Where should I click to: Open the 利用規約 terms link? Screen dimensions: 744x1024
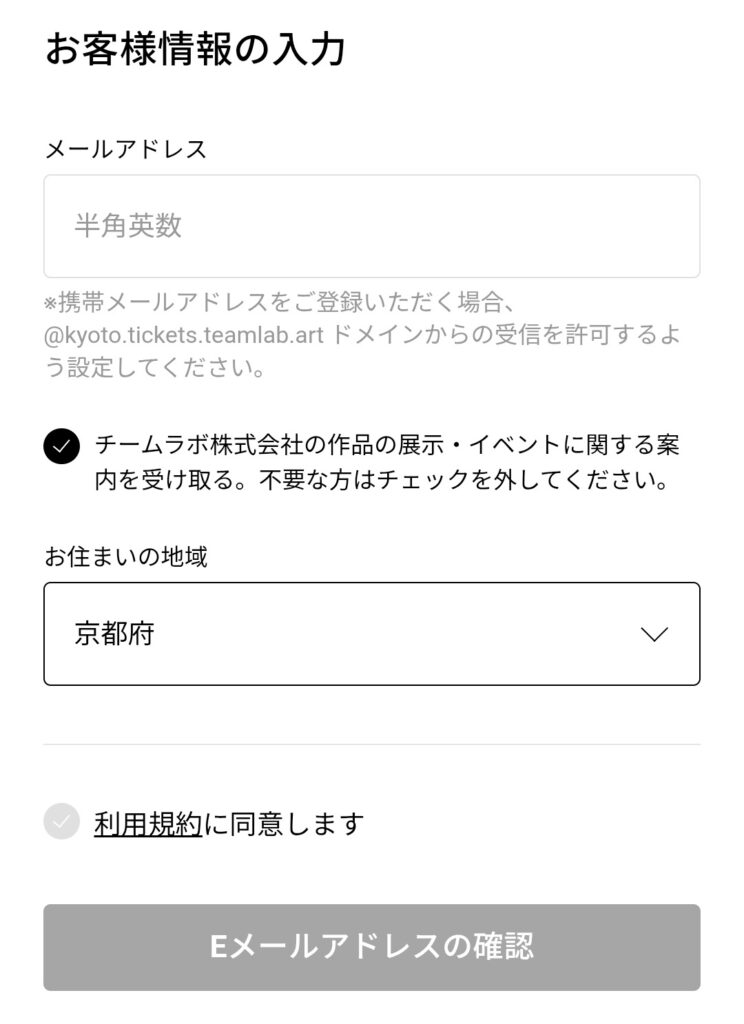coord(148,824)
